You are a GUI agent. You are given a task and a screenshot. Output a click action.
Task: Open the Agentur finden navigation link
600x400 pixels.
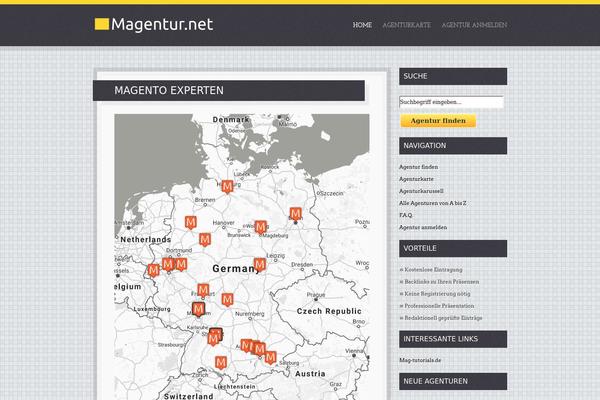coord(419,167)
